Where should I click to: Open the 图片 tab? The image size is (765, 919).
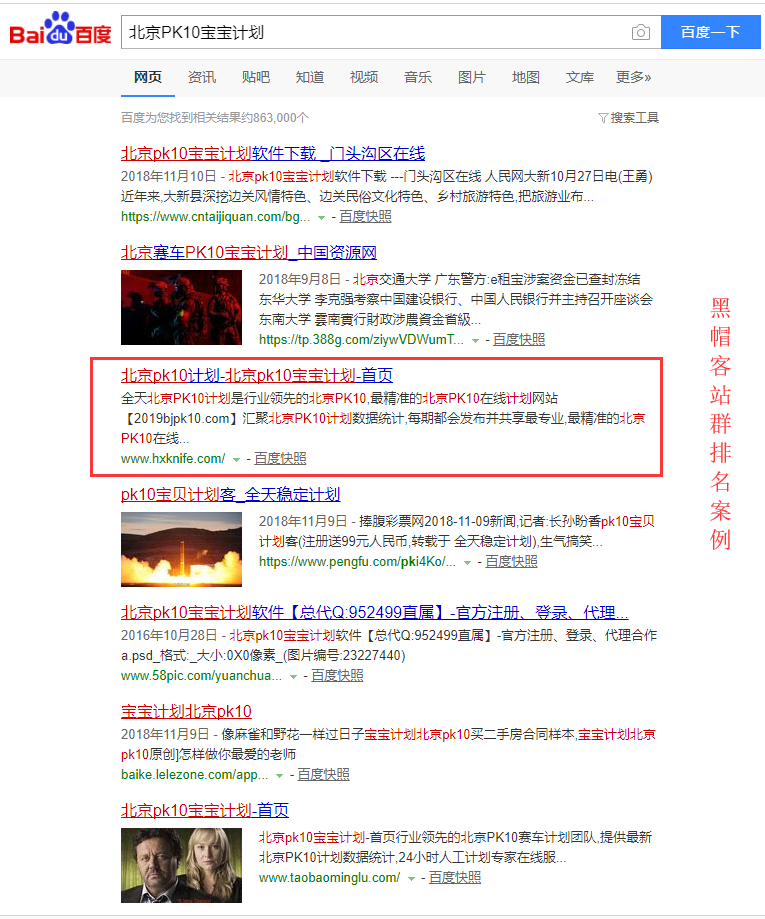471,77
